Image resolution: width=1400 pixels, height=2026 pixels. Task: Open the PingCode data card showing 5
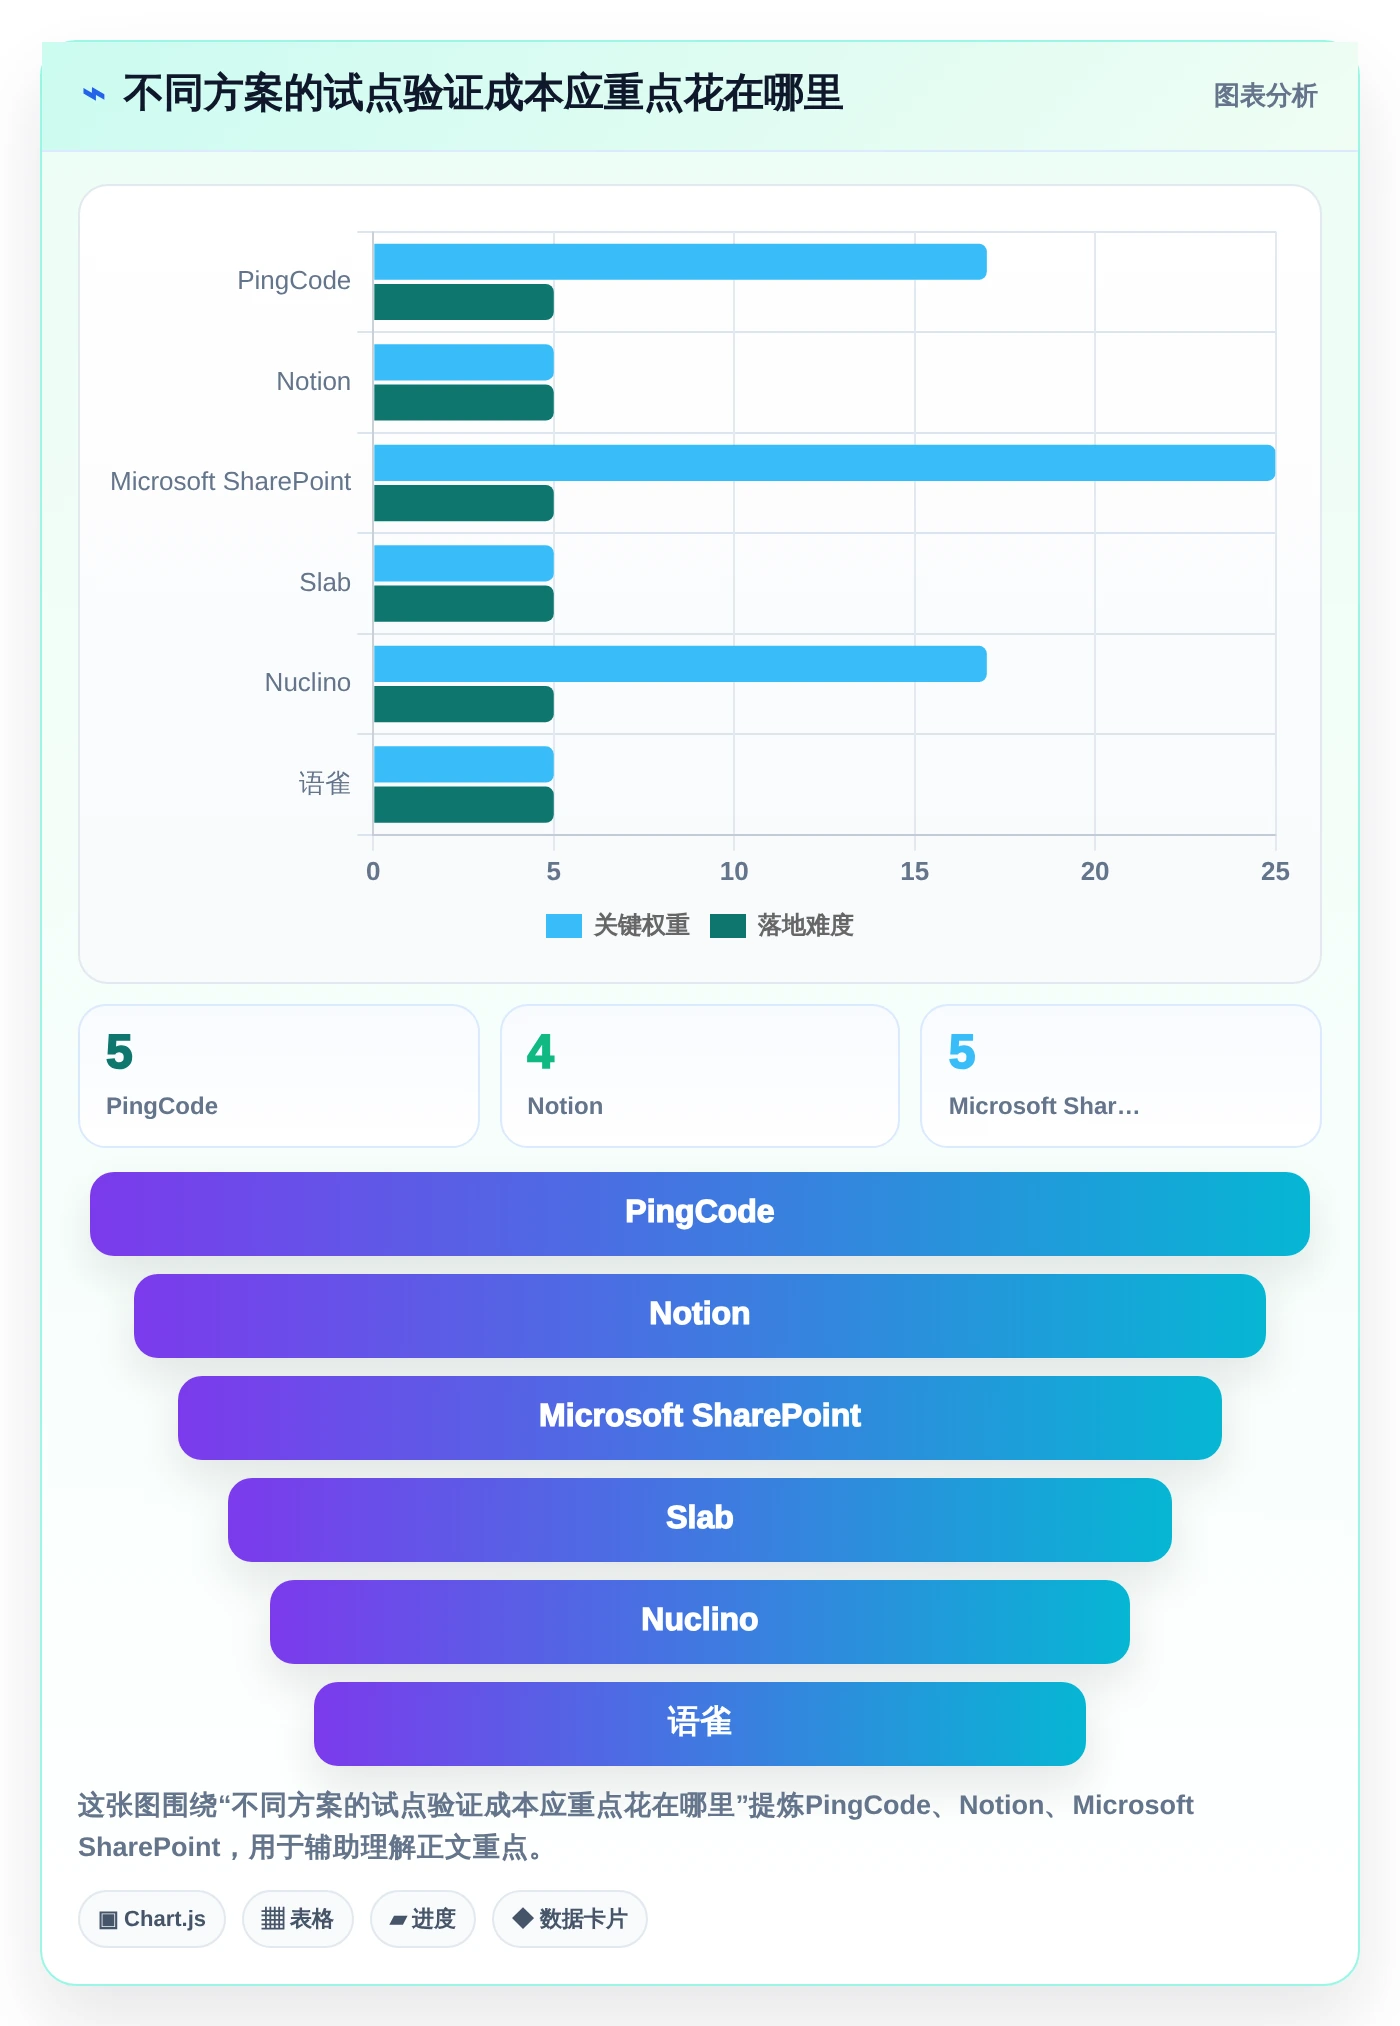(x=279, y=1076)
